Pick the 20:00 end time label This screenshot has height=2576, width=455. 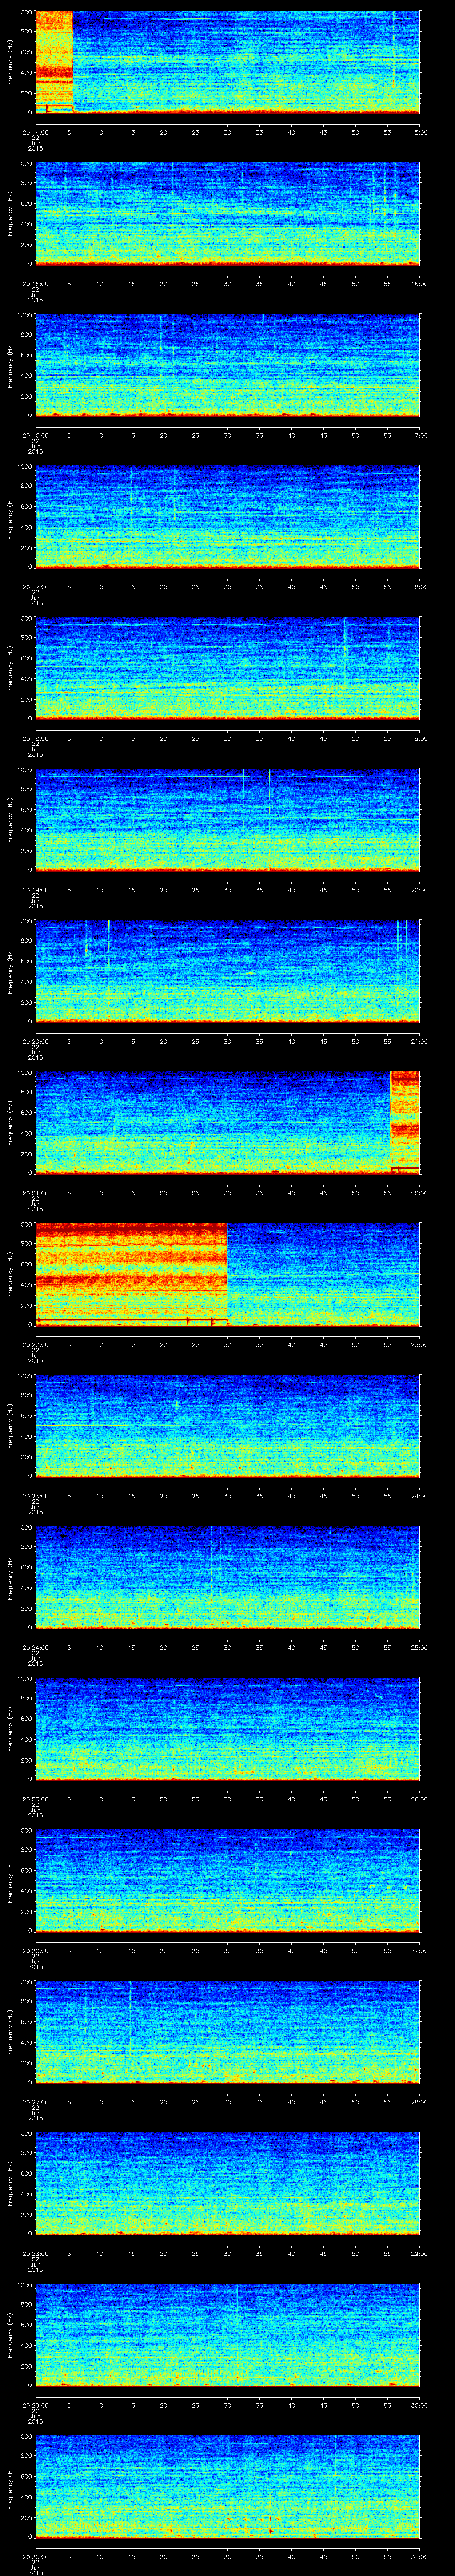click(420, 890)
